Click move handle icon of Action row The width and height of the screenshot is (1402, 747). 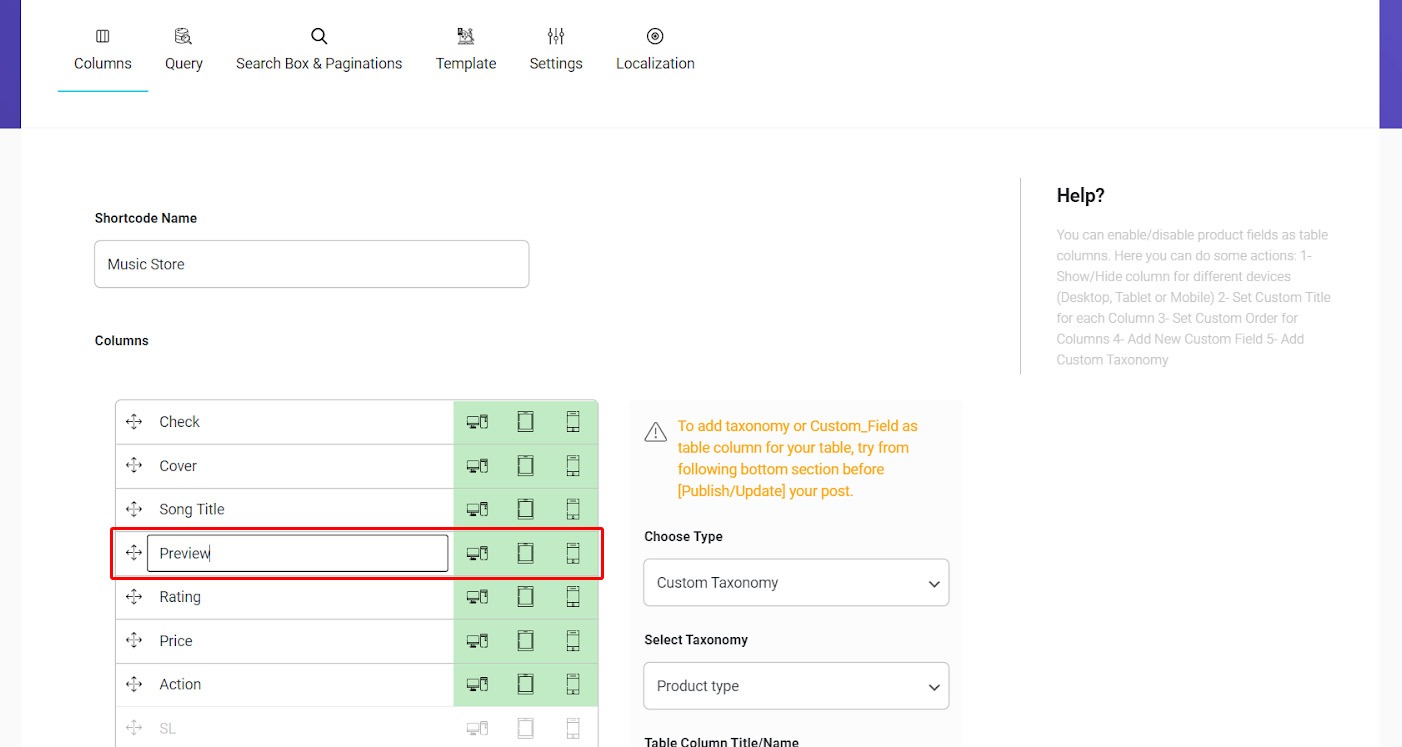tap(134, 684)
